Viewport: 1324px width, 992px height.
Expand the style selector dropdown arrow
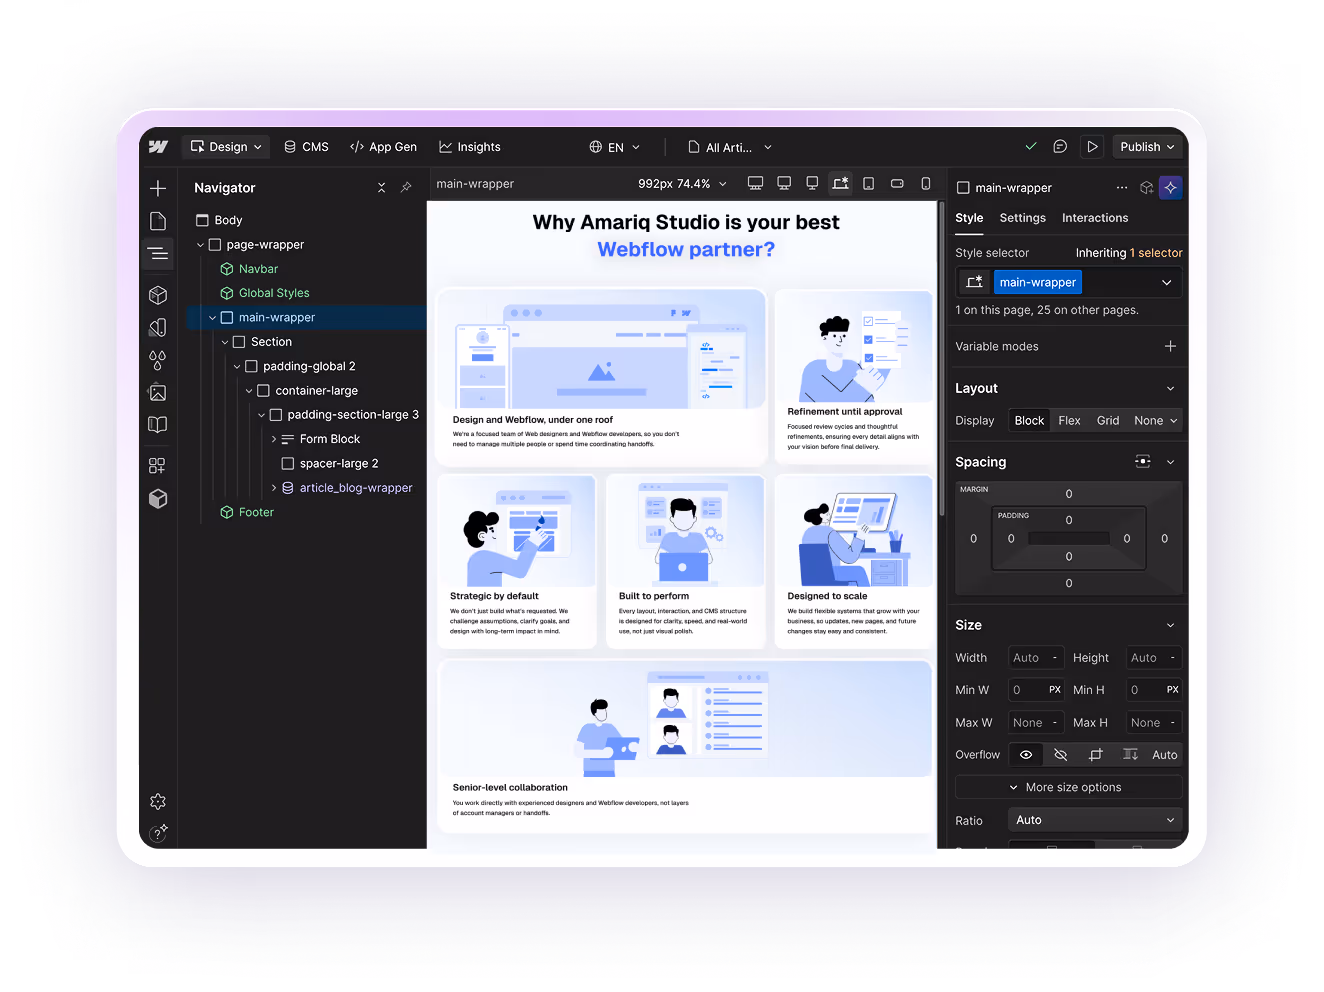click(x=1166, y=283)
